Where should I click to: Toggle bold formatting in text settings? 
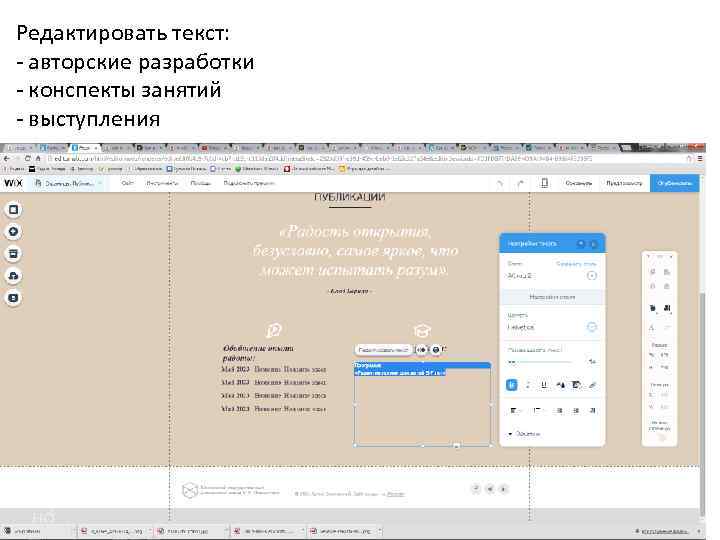coord(512,385)
